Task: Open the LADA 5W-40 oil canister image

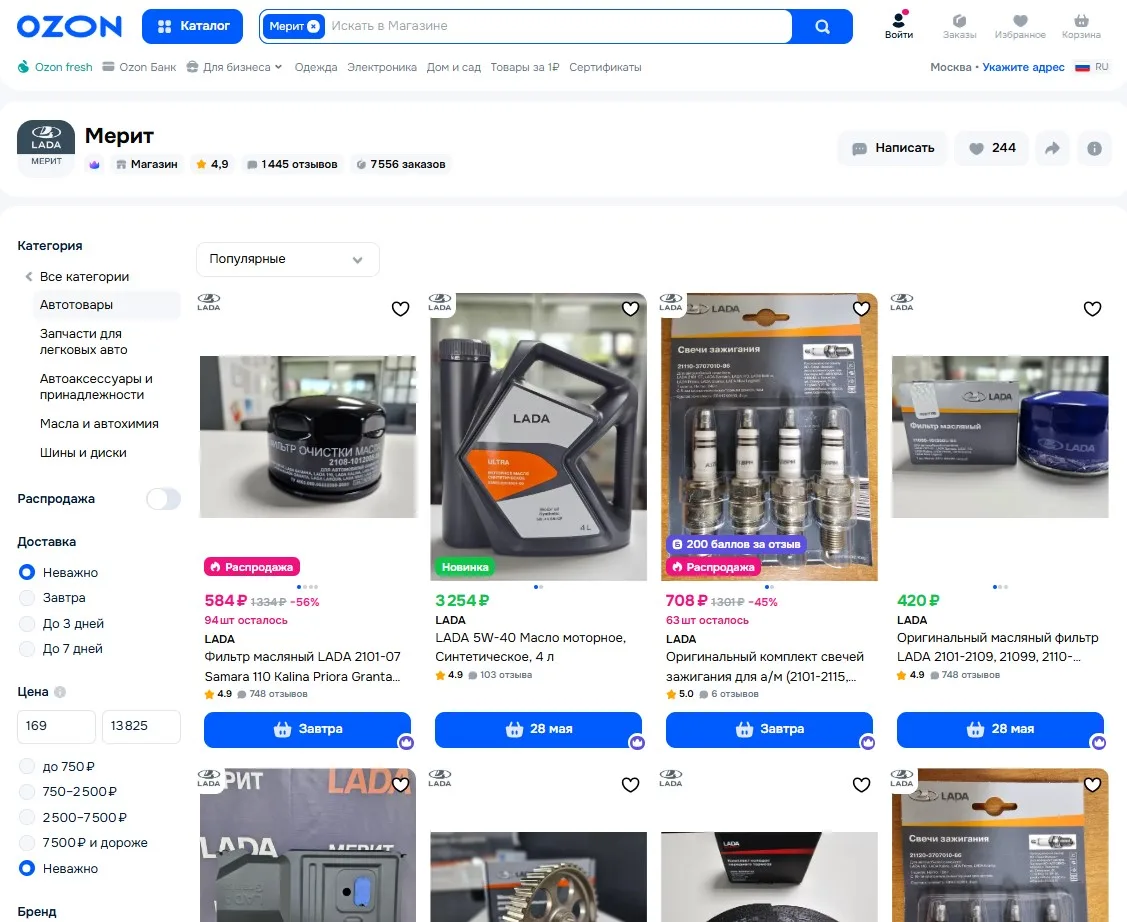Action: click(x=538, y=436)
